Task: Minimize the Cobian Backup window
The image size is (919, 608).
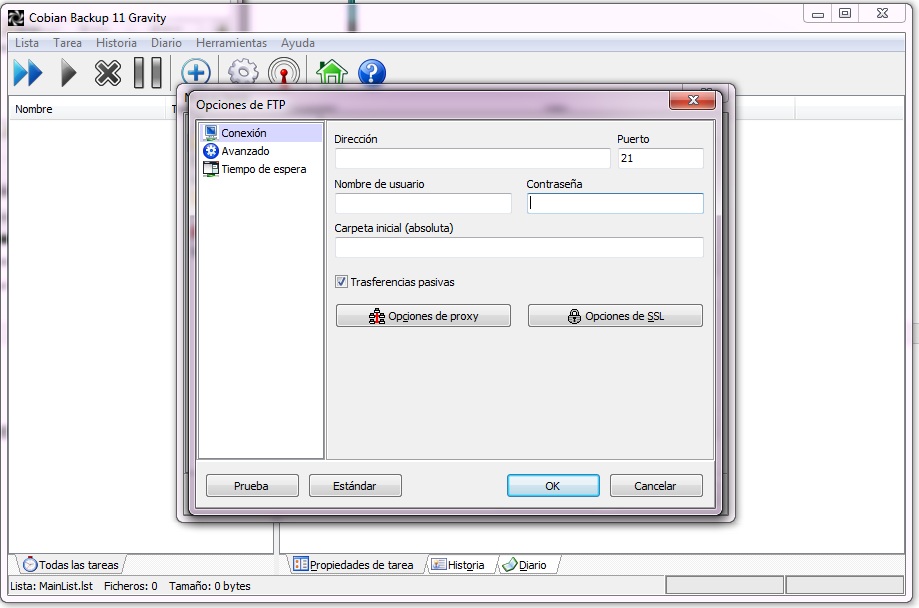Action: [x=818, y=13]
